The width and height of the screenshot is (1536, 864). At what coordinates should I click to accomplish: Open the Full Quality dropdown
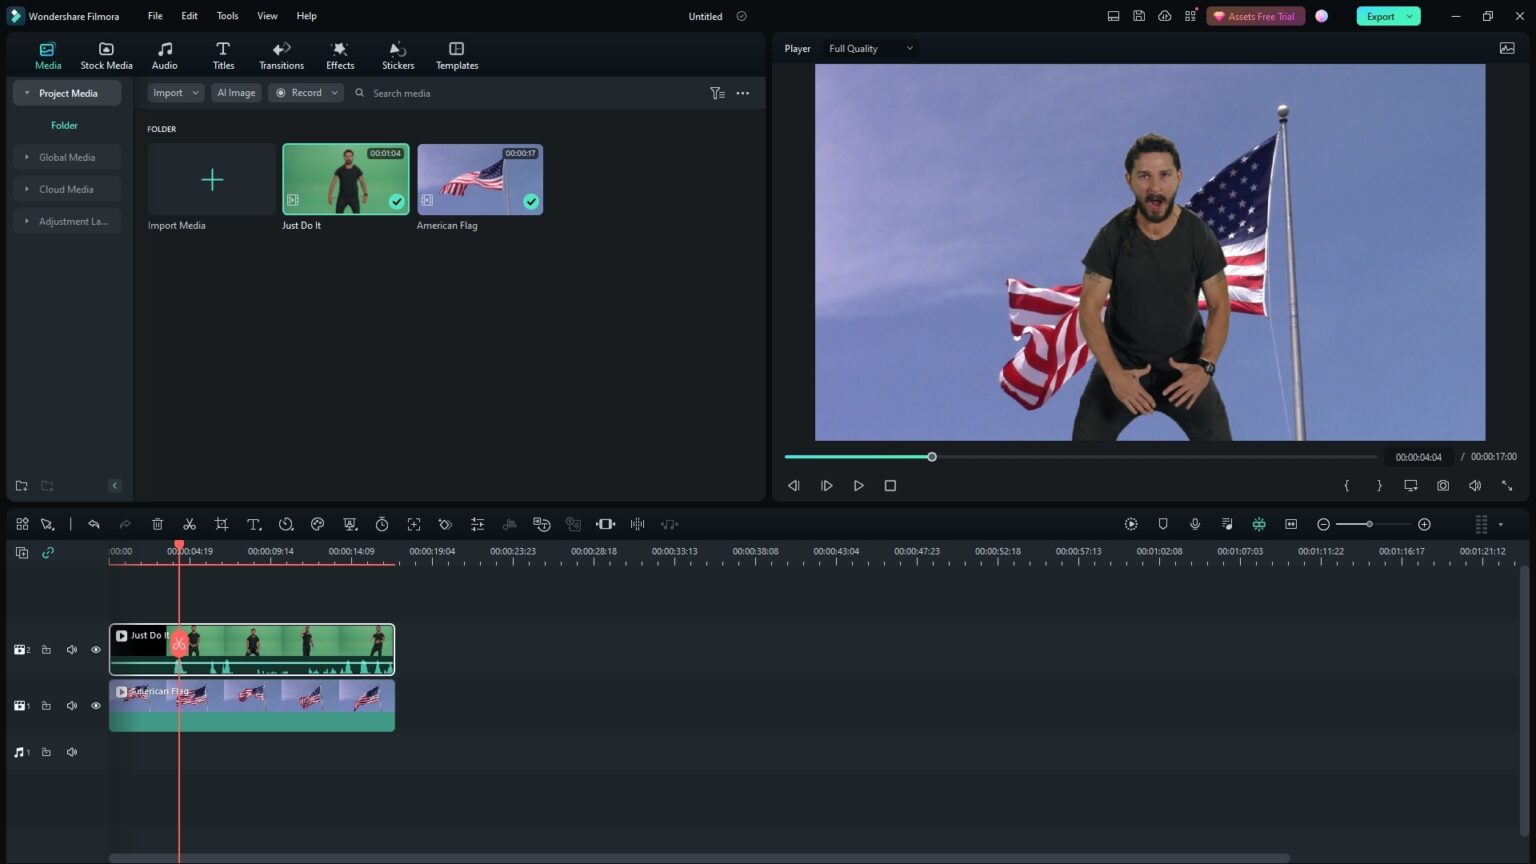click(871, 48)
